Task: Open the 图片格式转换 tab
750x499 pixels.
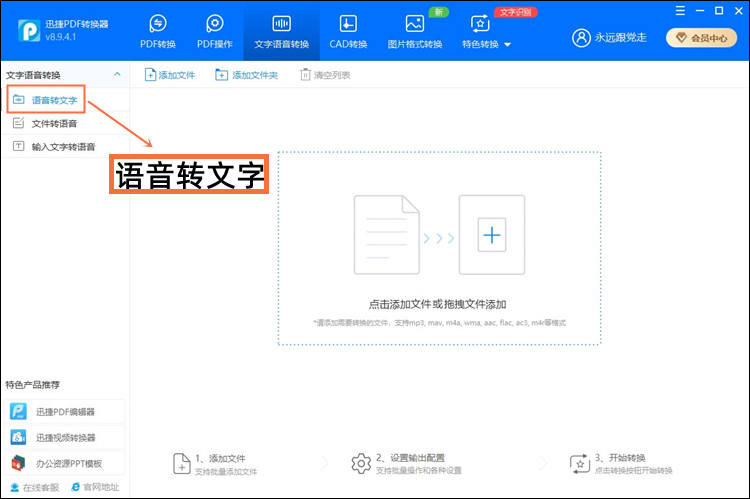Action: point(415,32)
